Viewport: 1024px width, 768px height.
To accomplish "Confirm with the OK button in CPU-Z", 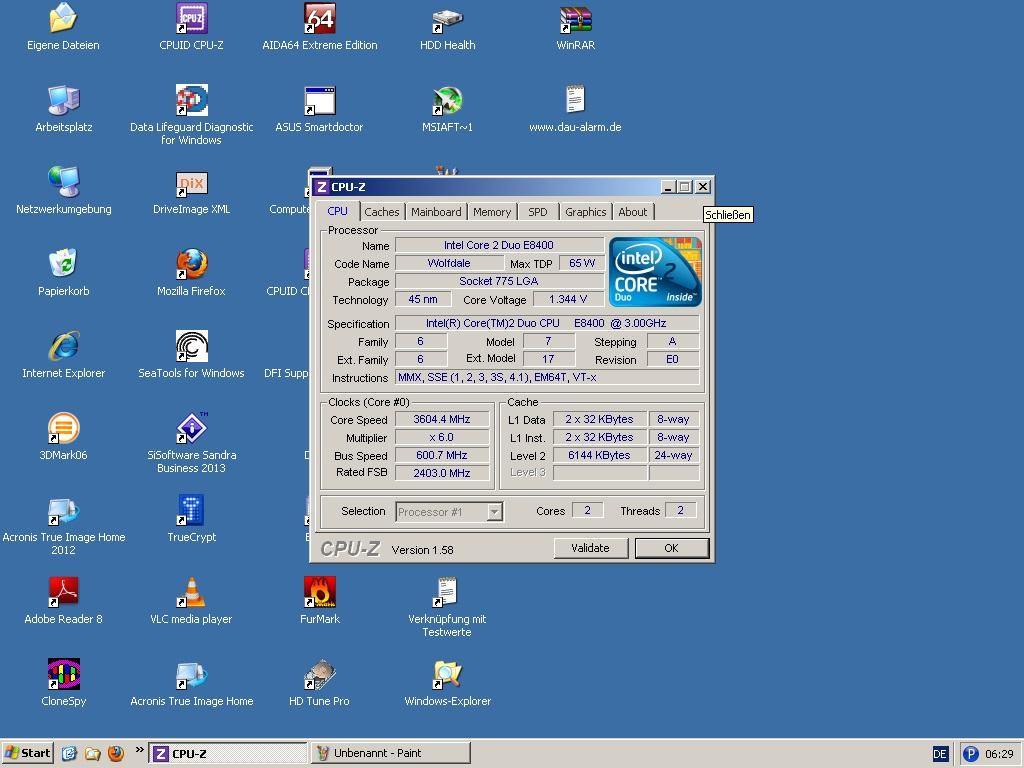I will (x=671, y=548).
